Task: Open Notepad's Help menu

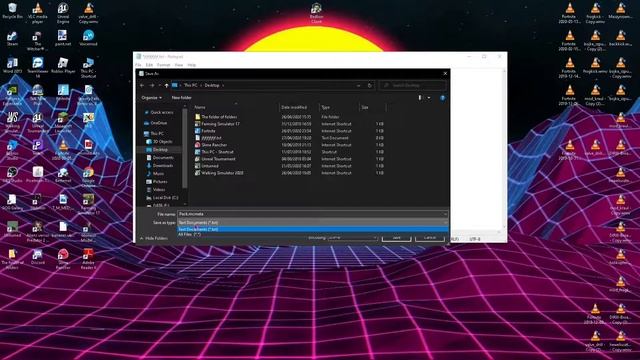Action: coord(191,65)
